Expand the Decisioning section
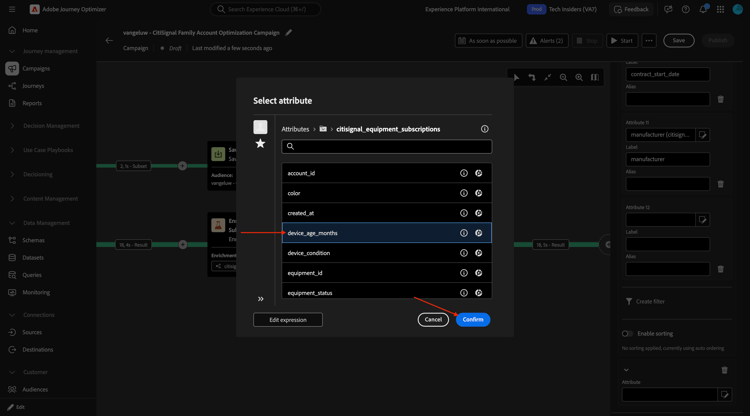750x416 pixels. pyautogui.click(x=12, y=175)
